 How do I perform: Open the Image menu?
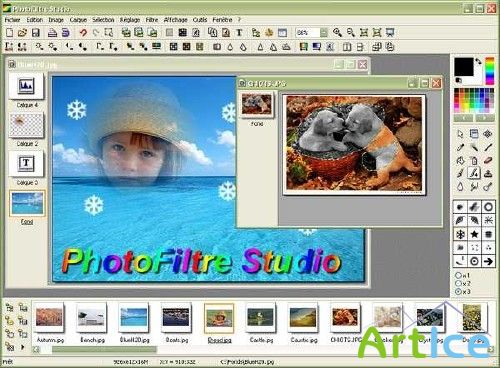[56, 20]
